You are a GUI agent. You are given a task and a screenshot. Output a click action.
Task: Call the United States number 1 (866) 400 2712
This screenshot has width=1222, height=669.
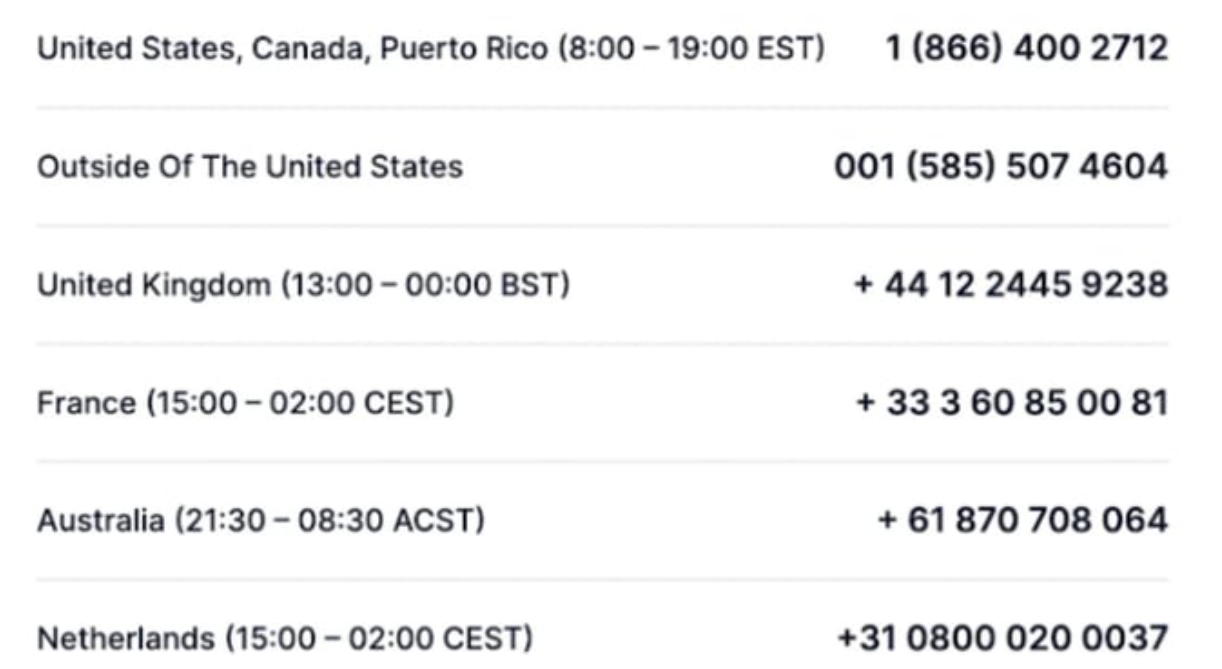pyautogui.click(x=1027, y=48)
